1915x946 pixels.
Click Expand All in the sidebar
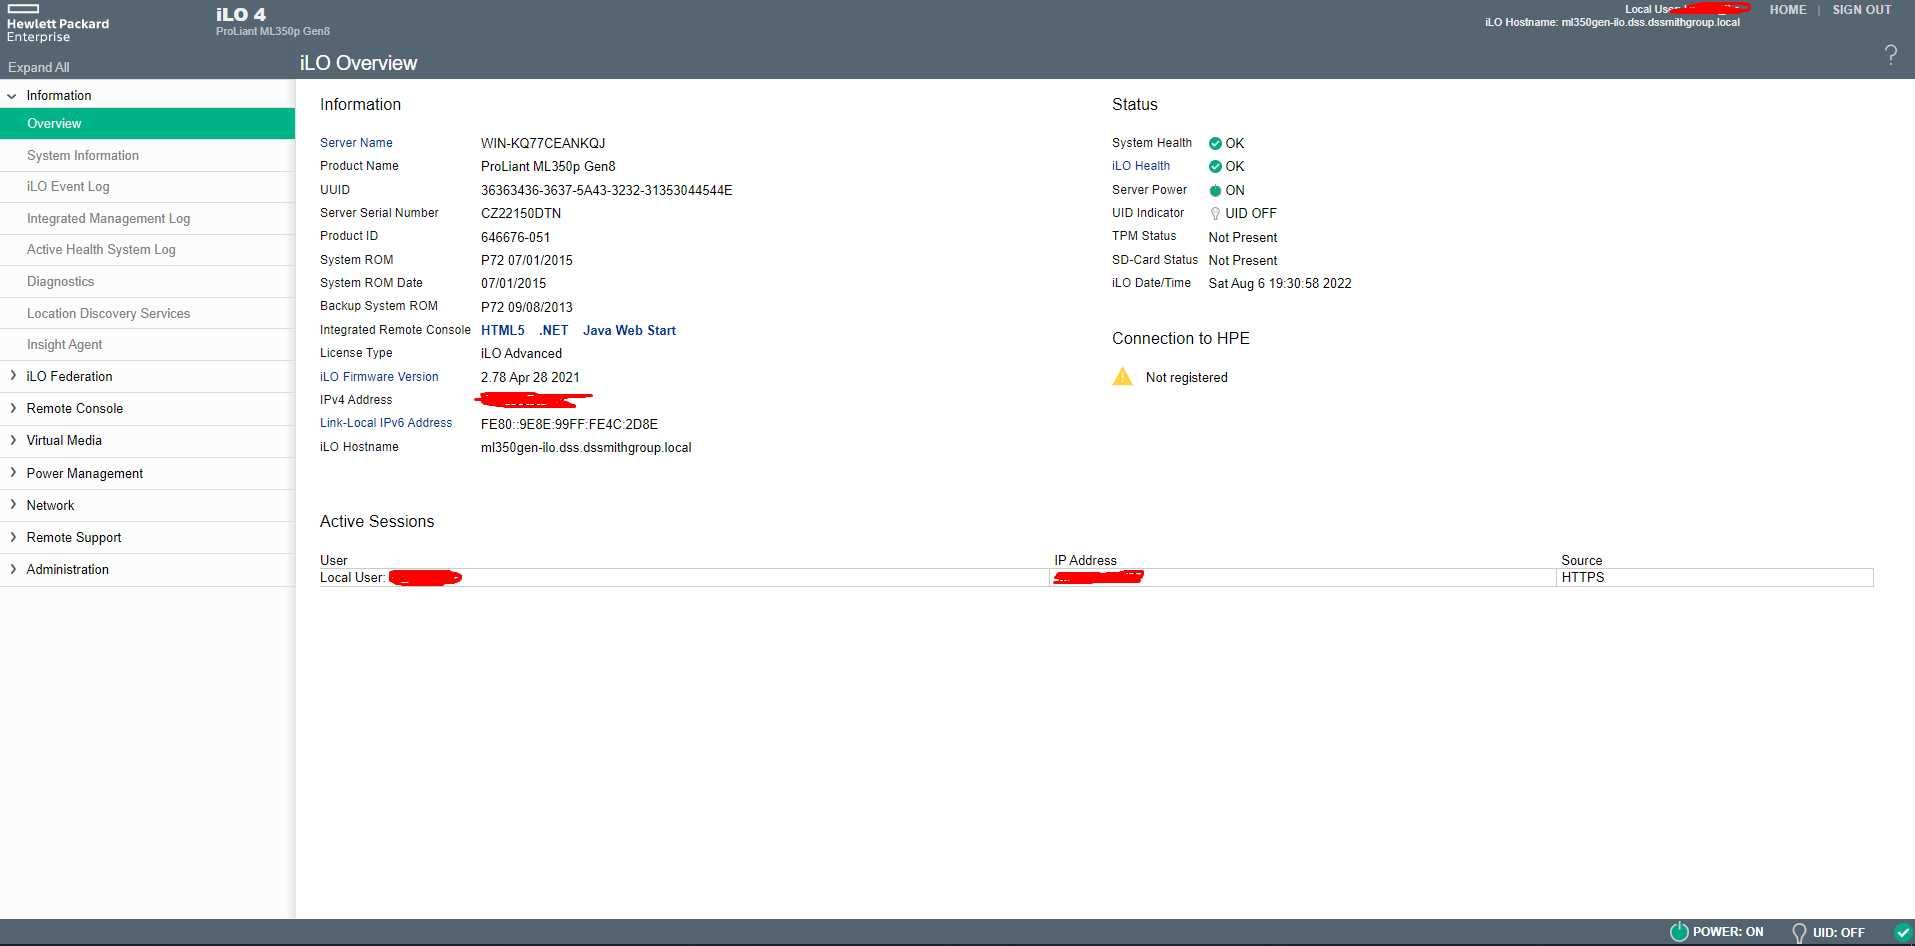click(38, 67)
